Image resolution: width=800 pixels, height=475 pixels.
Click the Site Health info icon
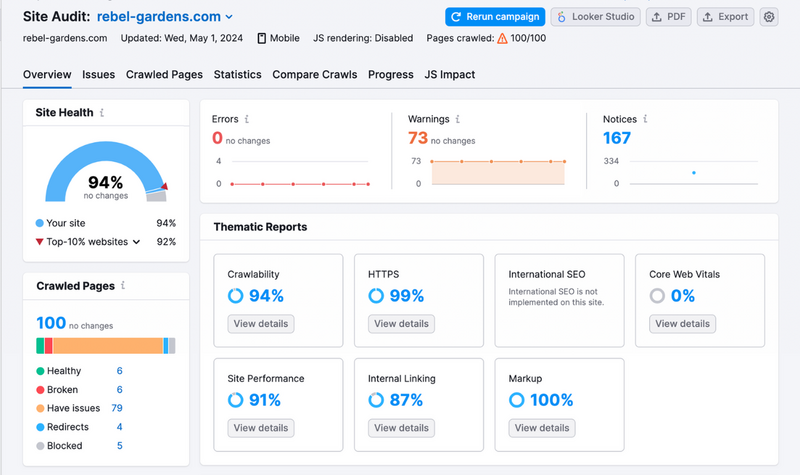pyautogui.click(x=102, y=113)
